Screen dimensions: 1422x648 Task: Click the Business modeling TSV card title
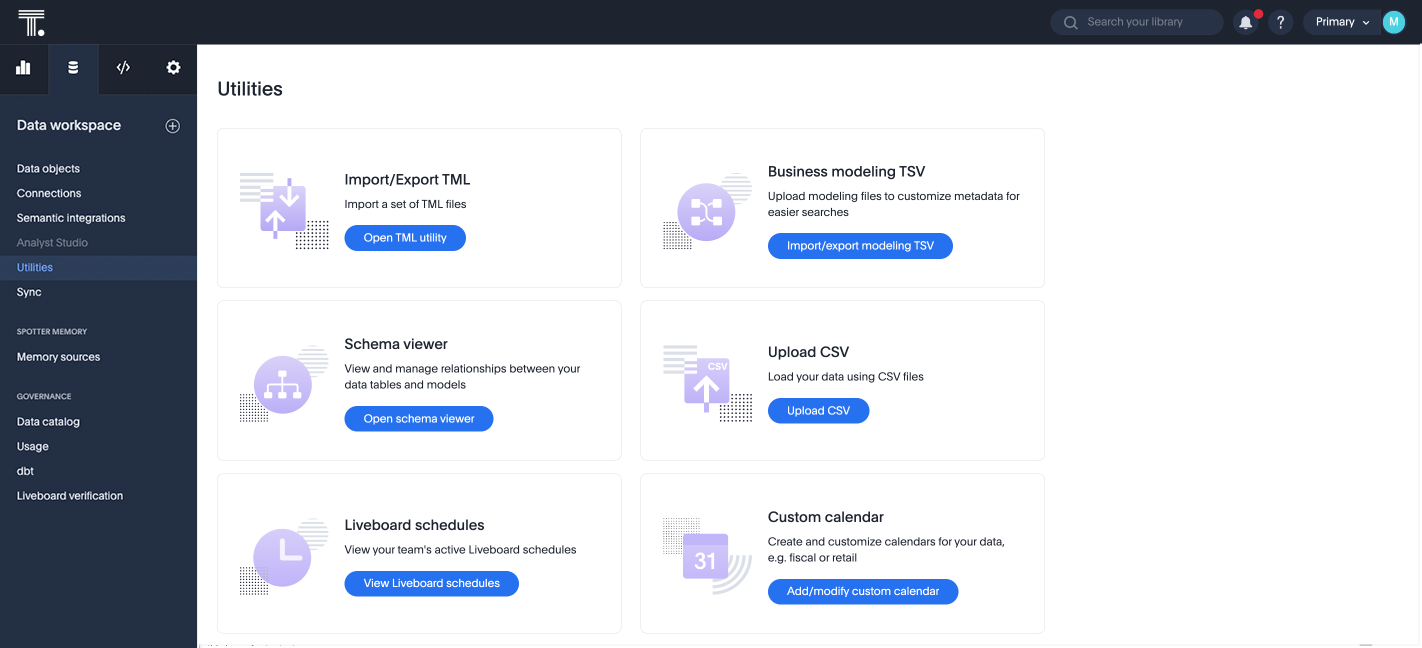click(x=846, y=172)
